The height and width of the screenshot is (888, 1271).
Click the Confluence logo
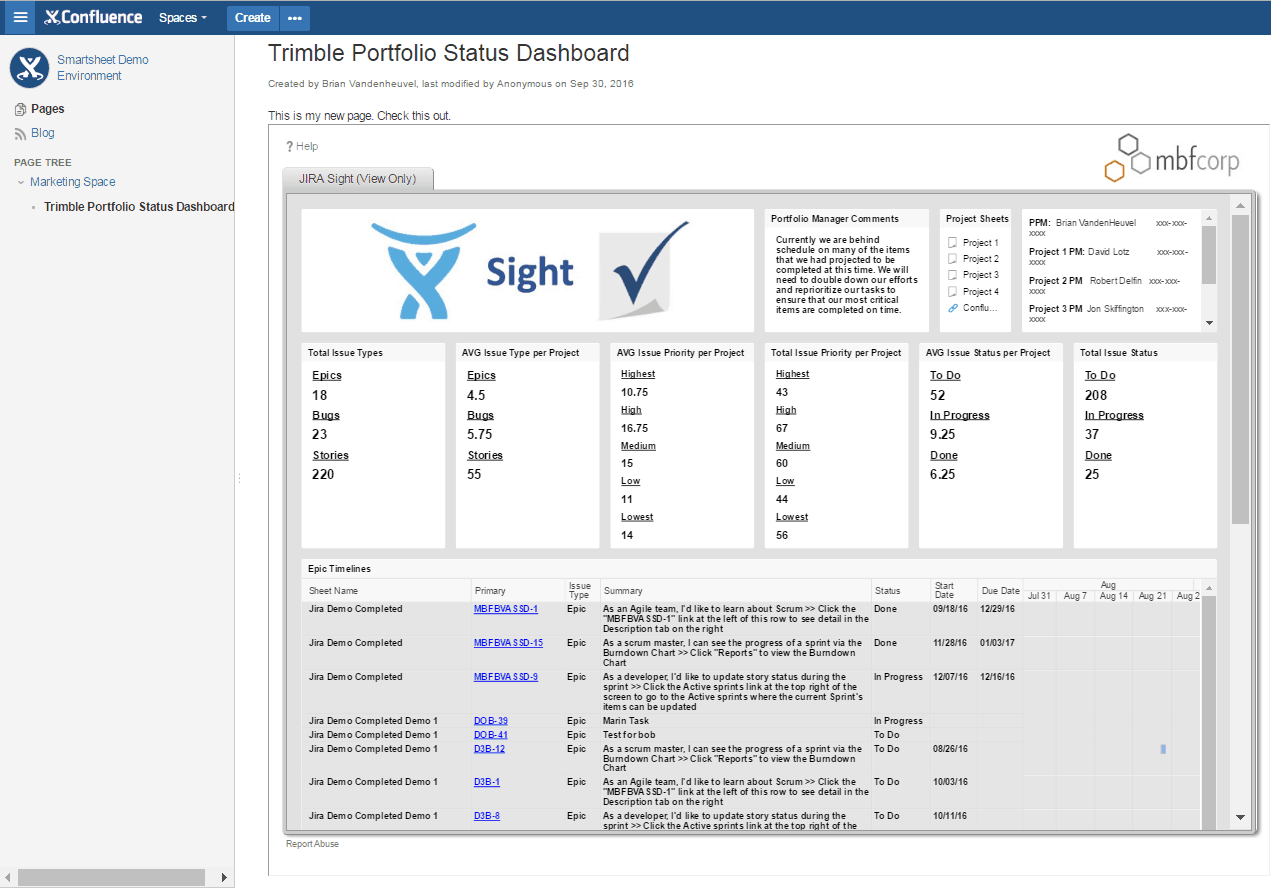[x=95, y=17]
